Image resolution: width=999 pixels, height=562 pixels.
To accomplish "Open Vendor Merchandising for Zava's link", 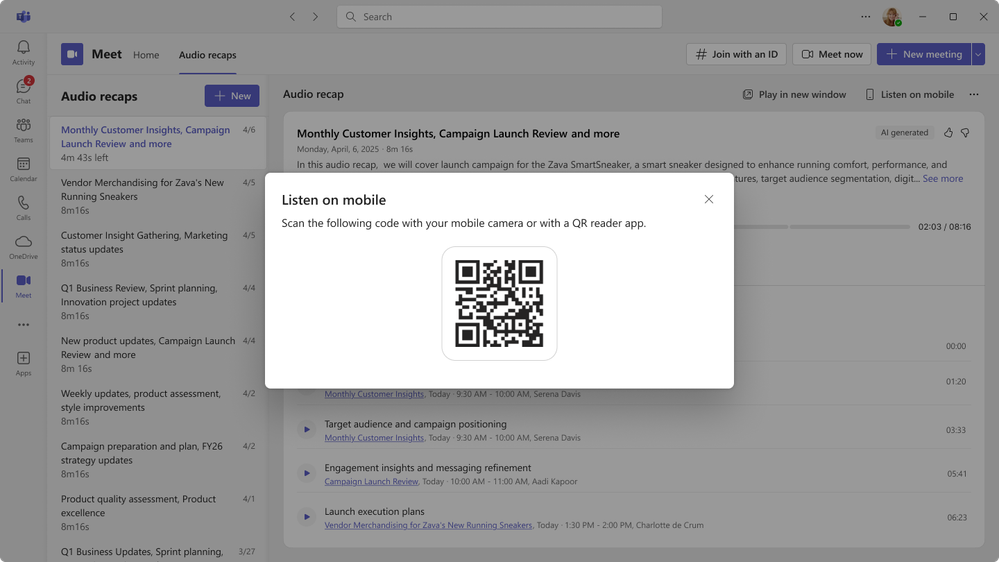I will pyautogui.click(x=428, y=525).
